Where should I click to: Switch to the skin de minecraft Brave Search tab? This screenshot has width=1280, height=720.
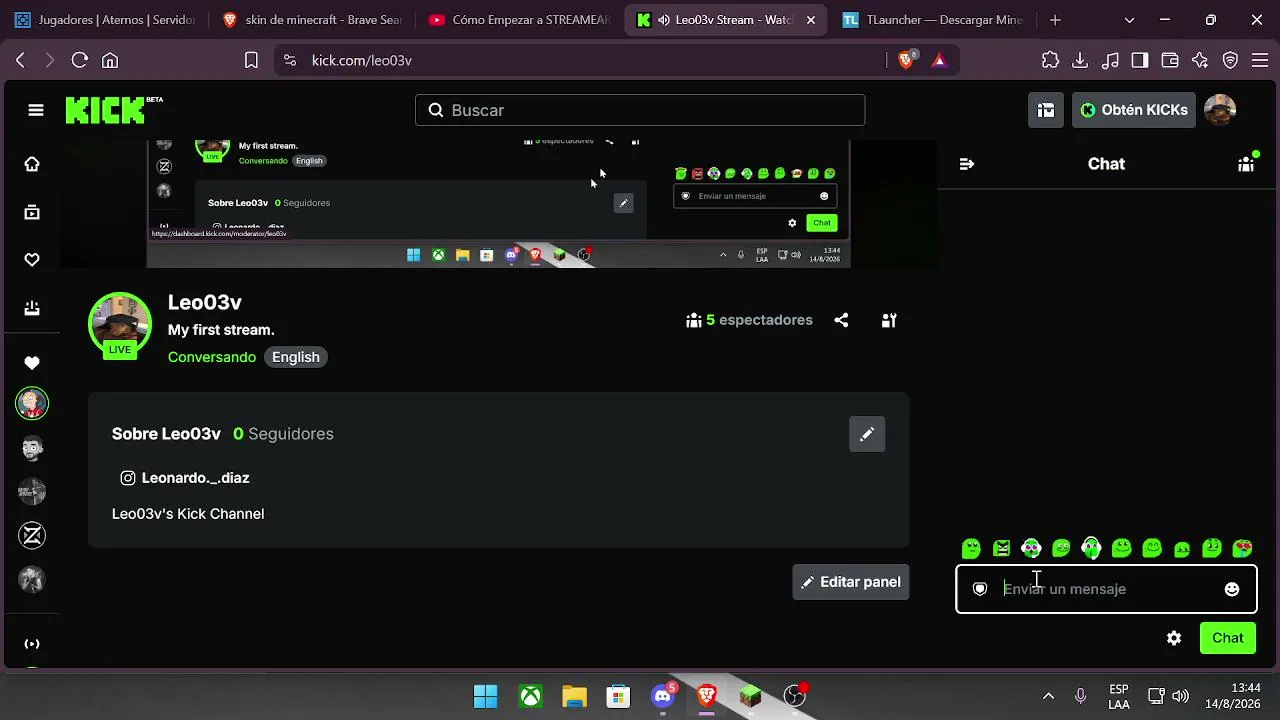pos(313,20)
